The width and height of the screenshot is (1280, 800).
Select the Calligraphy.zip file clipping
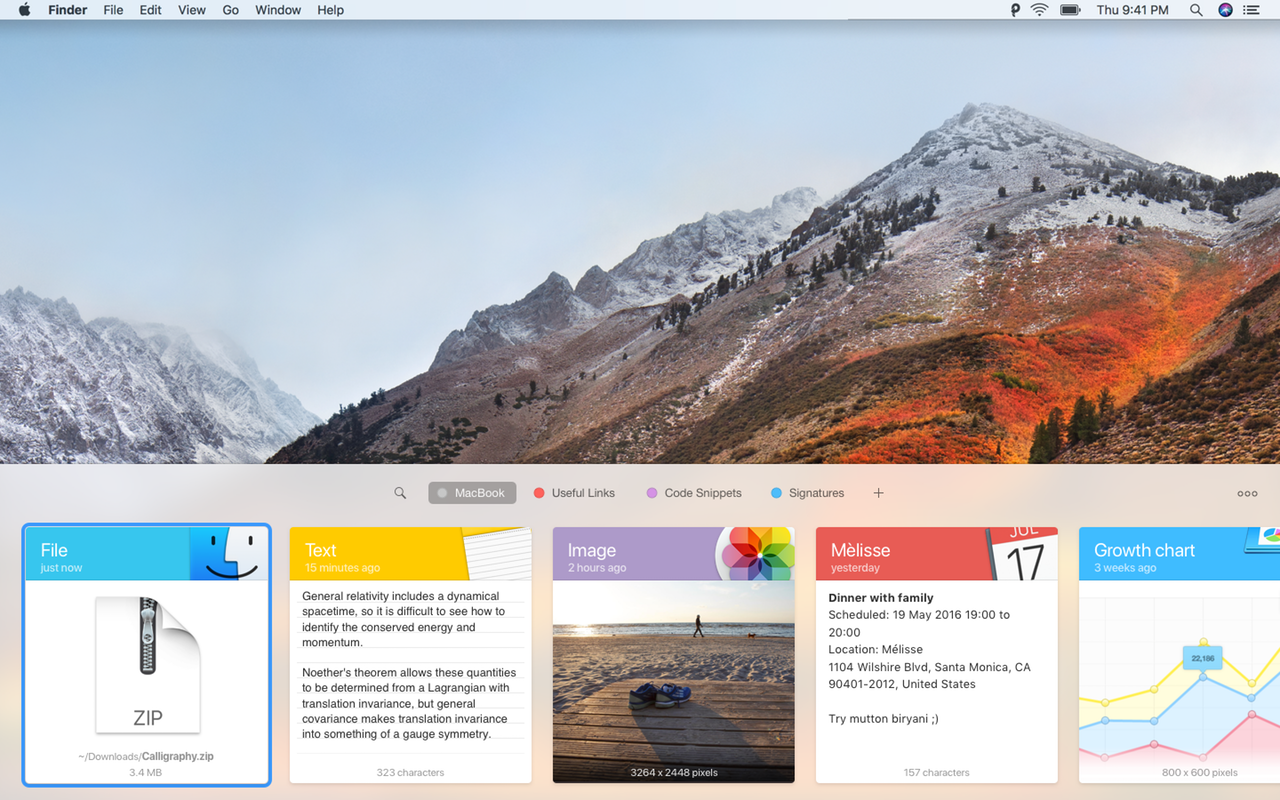pyautogui.click(x=147, y=655)
